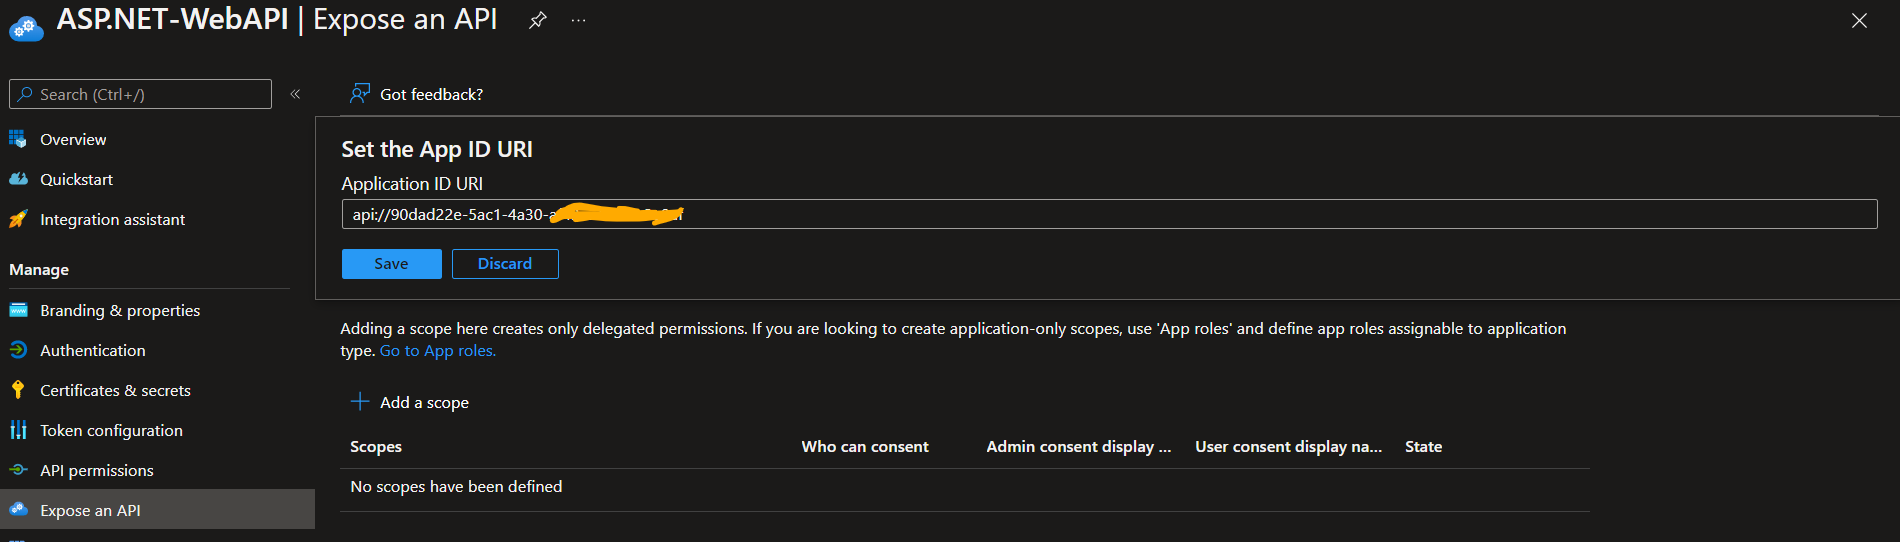
Task: Save the App ID URI
Action: [391, 264]
